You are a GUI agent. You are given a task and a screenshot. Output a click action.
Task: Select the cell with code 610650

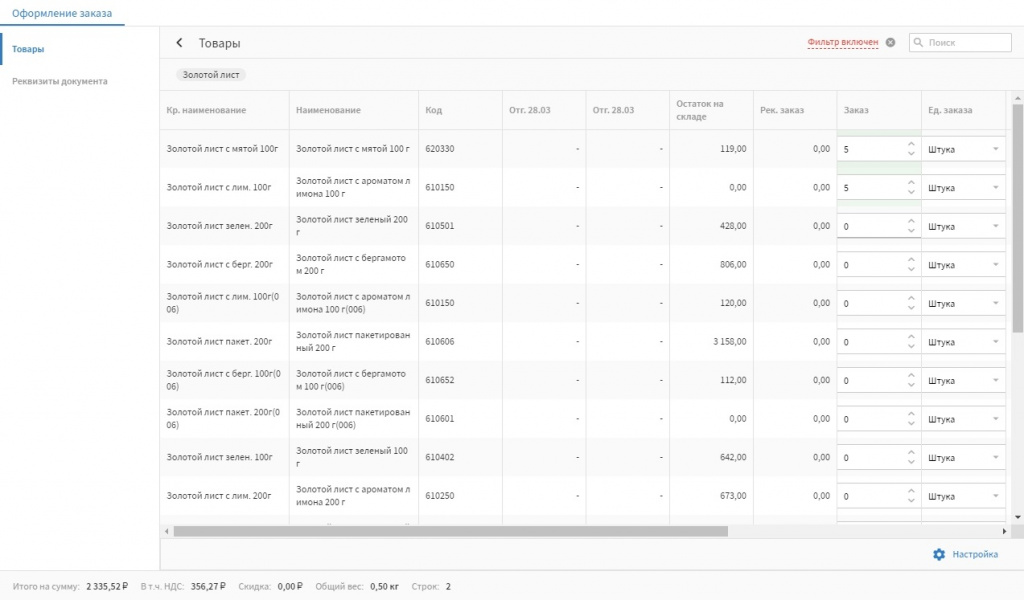tap(440, 264)
